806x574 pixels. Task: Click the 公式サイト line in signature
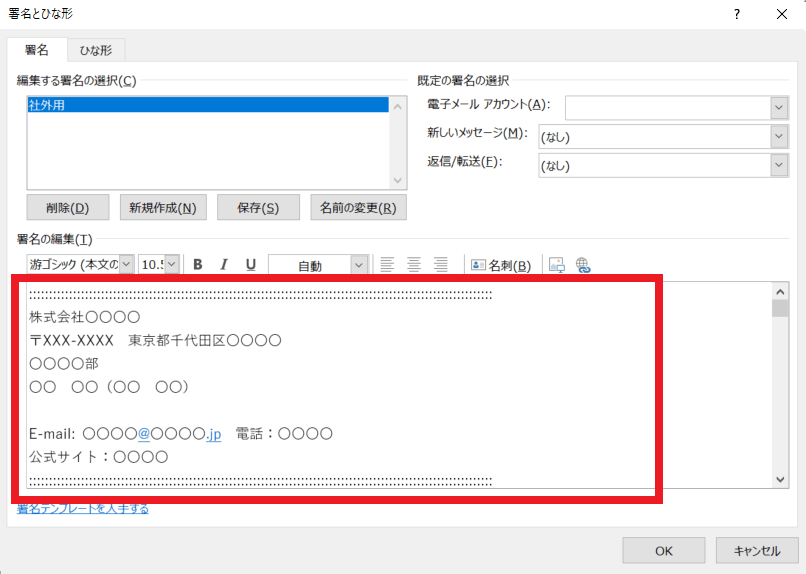pyautogui.click(x=98, y=457)
